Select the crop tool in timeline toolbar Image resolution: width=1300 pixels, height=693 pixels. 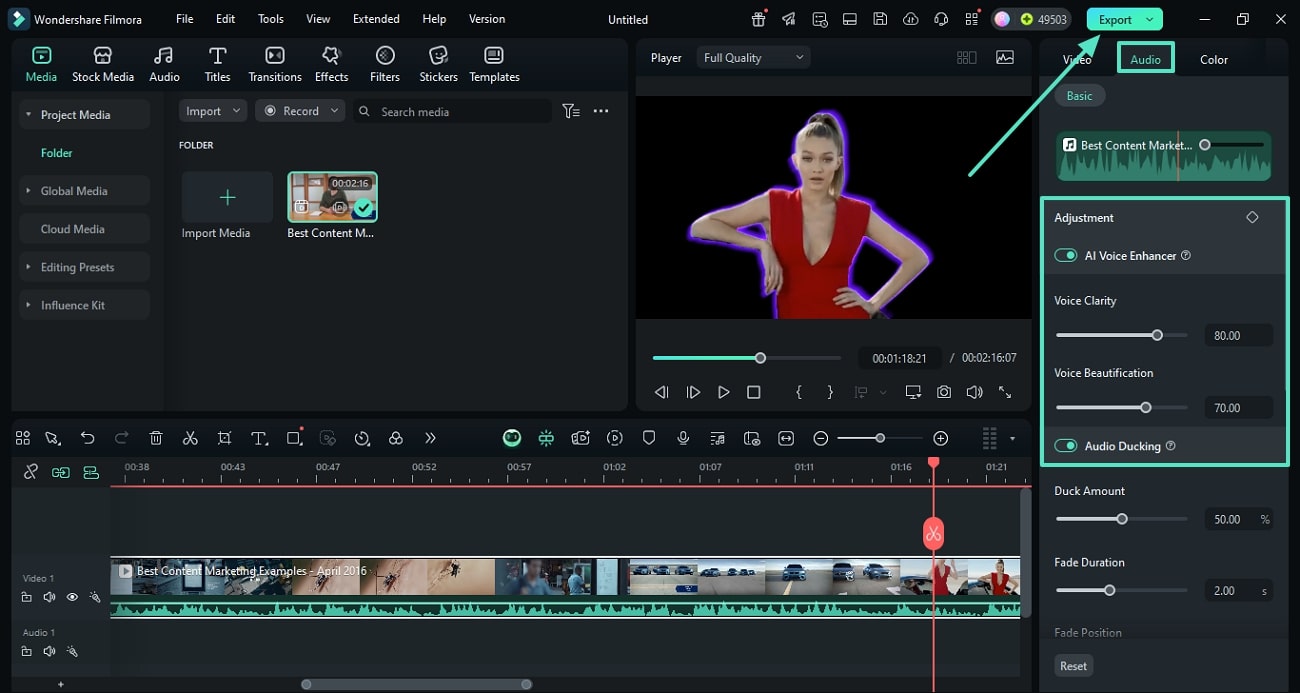[x=224, y=438]
